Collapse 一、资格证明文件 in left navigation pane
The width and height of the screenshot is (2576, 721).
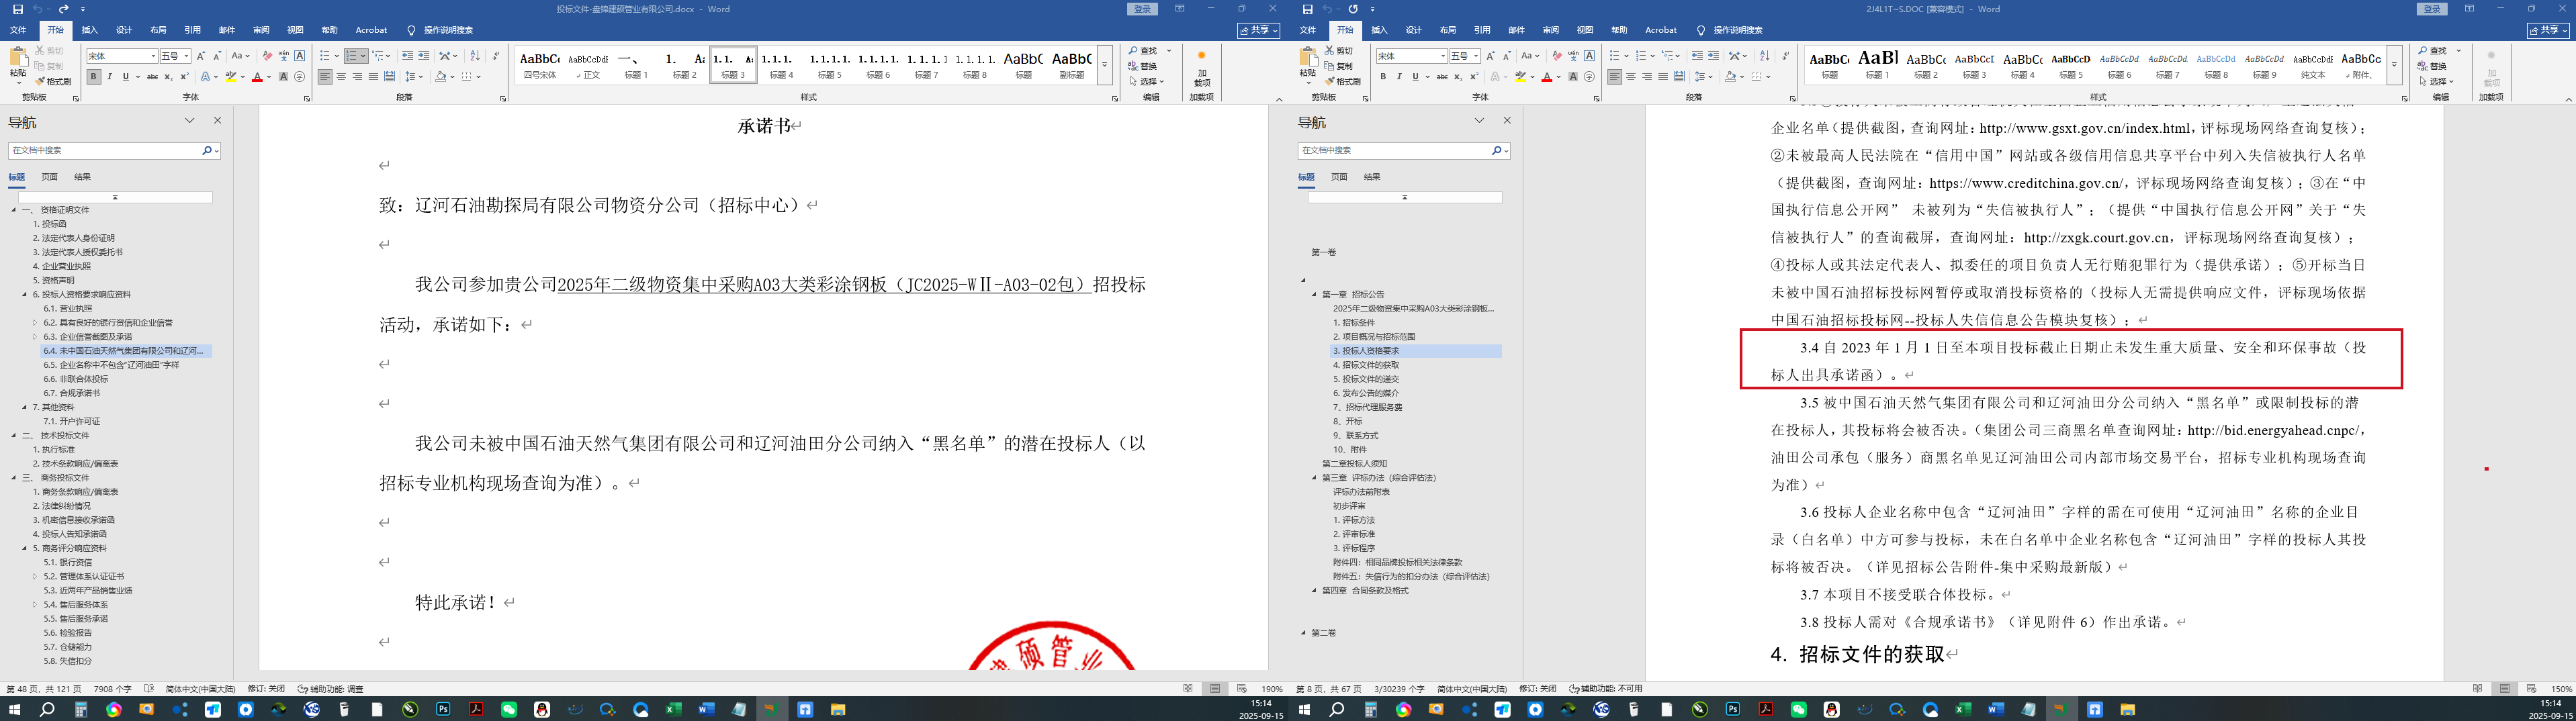(14, 210)
